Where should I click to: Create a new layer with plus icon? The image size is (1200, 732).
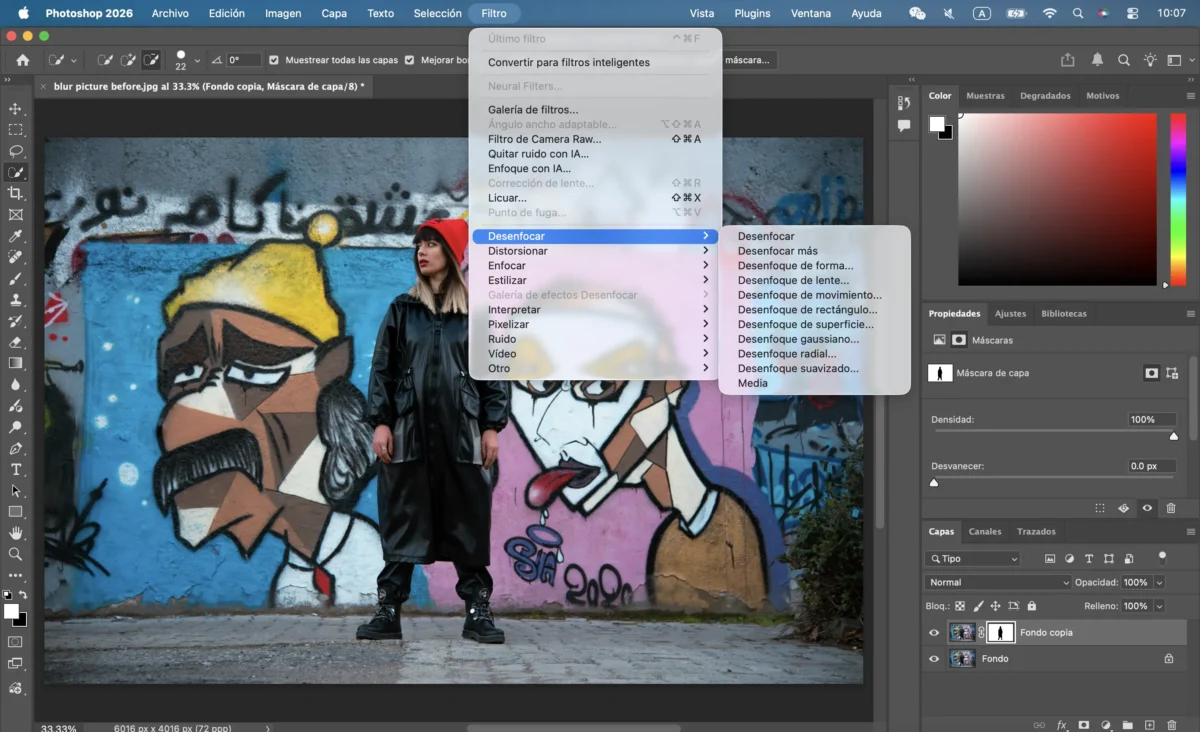(1149, 725)
